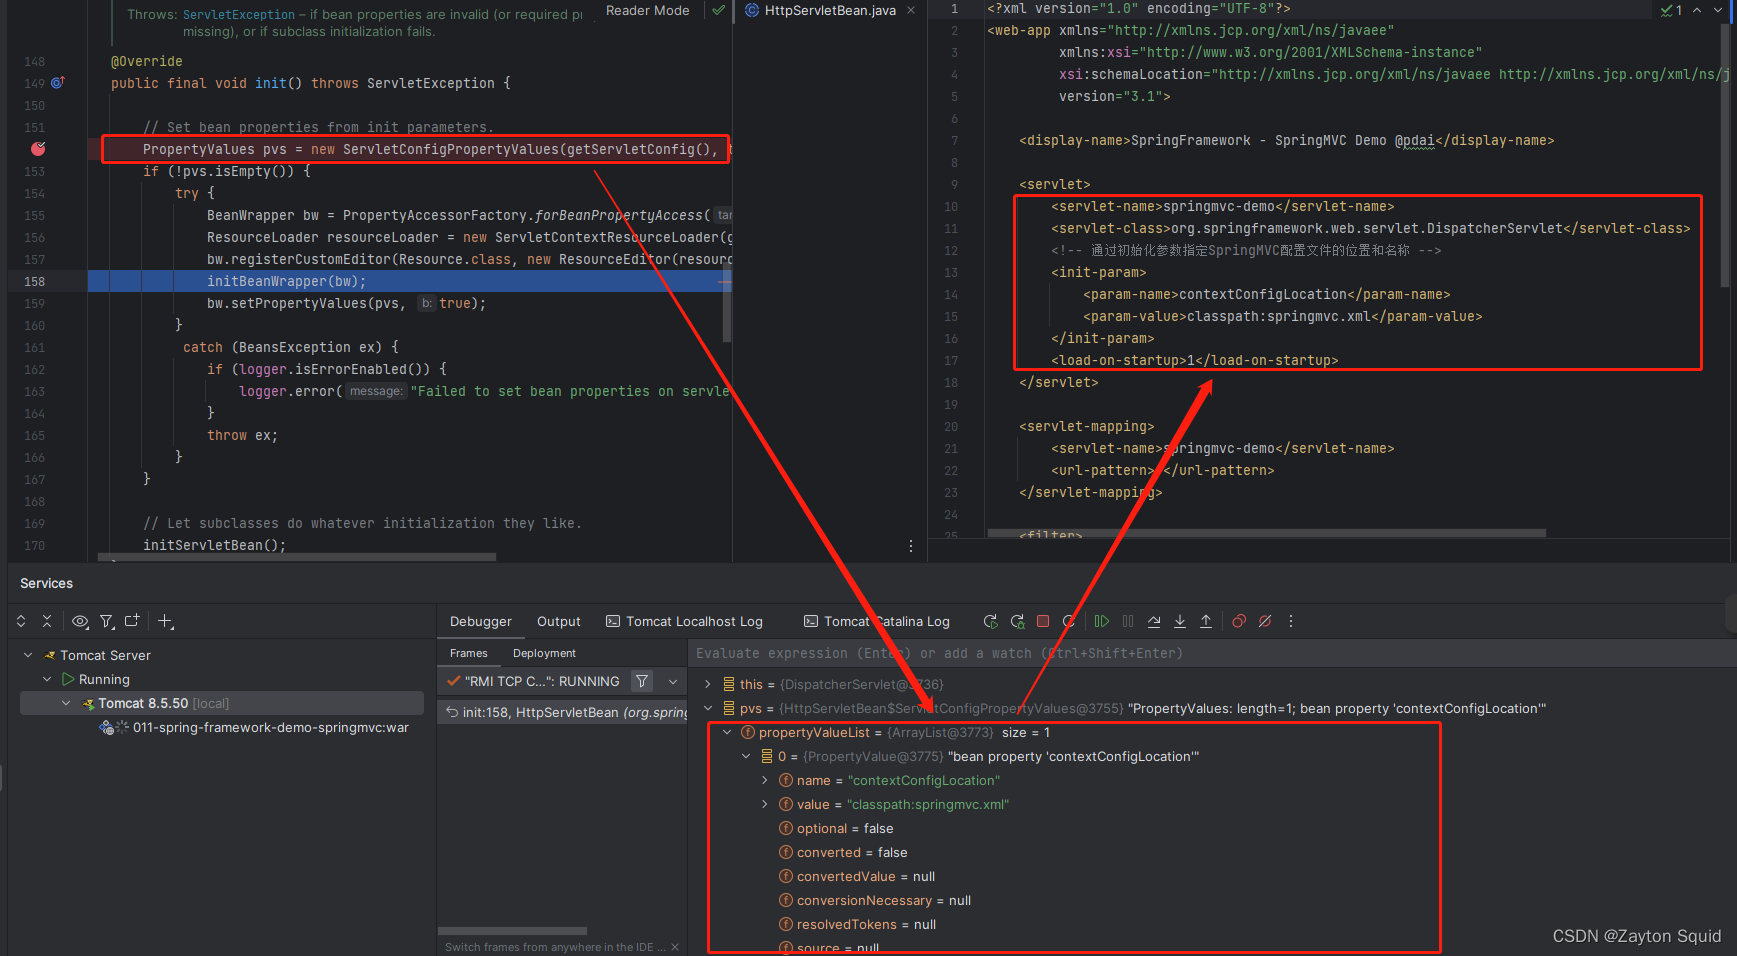Toggle the thread frames filter button
The height and width of the screenshot is (956, 1737).
642,681
